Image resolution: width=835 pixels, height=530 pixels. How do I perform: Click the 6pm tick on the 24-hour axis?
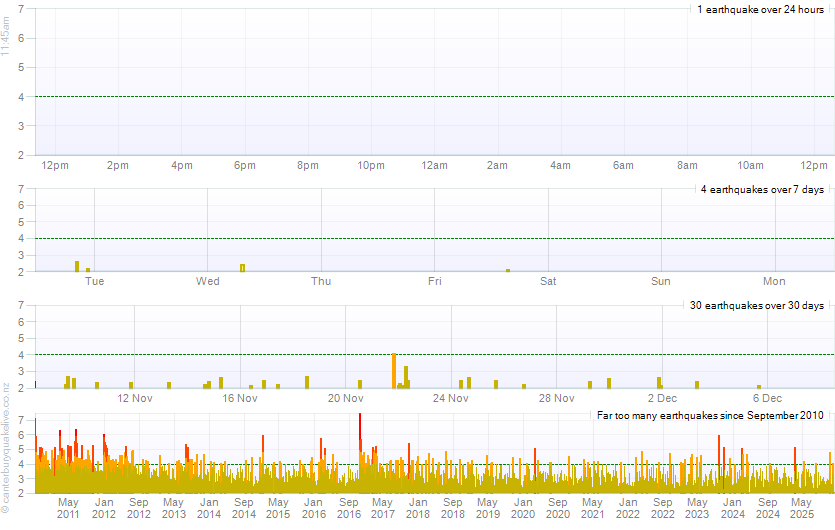[245, 165]
